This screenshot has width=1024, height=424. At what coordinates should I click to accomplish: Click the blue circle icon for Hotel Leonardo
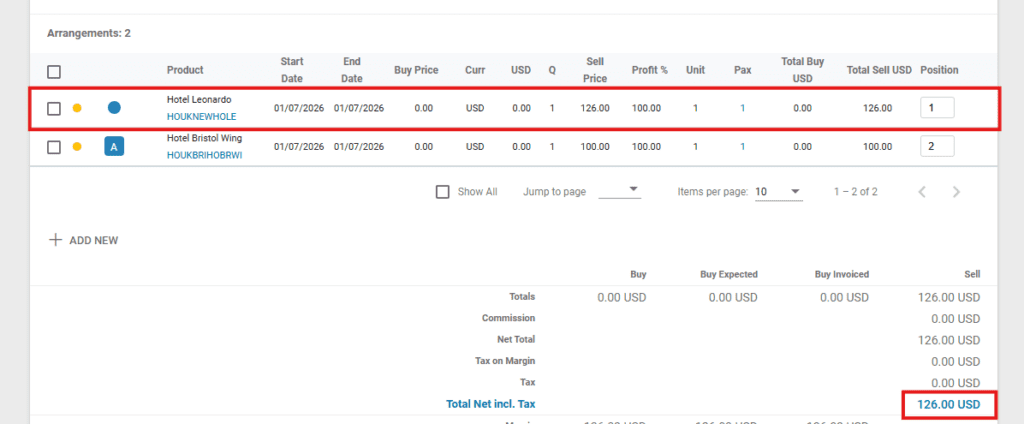point(114,108)
